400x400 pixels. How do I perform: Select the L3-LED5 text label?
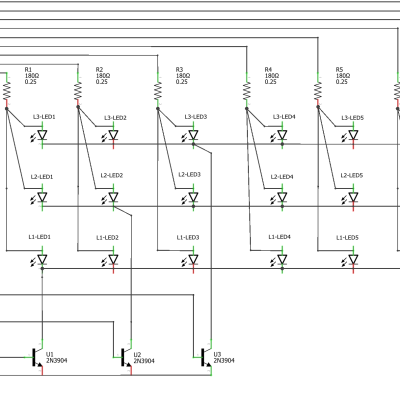coord(353,118)
